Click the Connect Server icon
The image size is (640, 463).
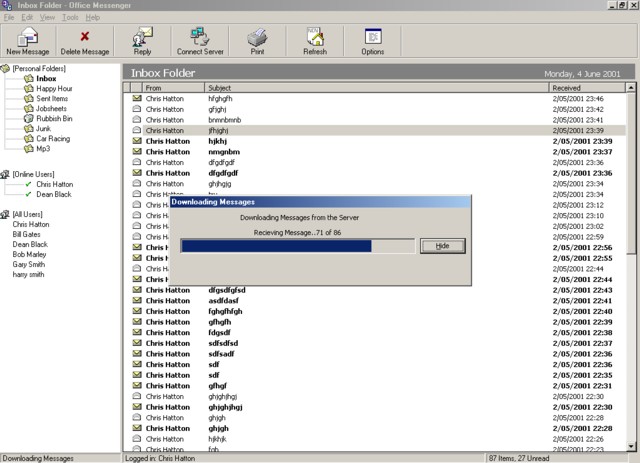click(x=200, y=37)
